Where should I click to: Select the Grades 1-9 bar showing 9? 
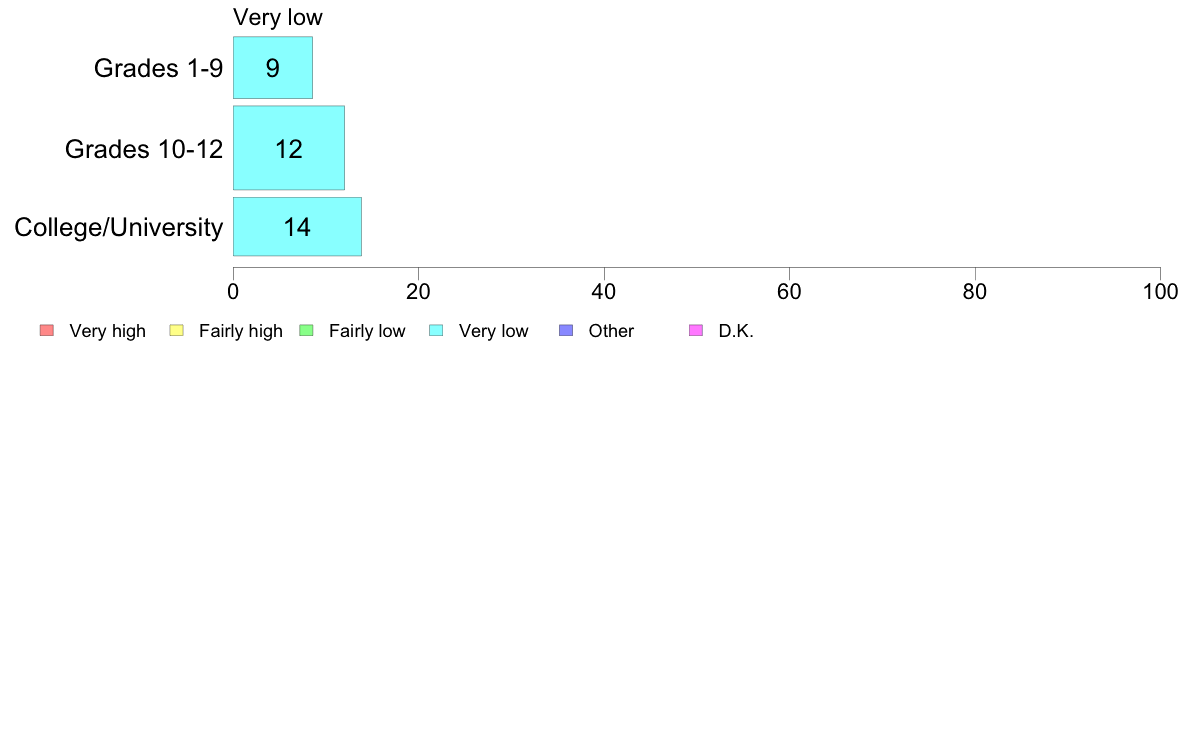pyautogui.click(x=273, y=67)
